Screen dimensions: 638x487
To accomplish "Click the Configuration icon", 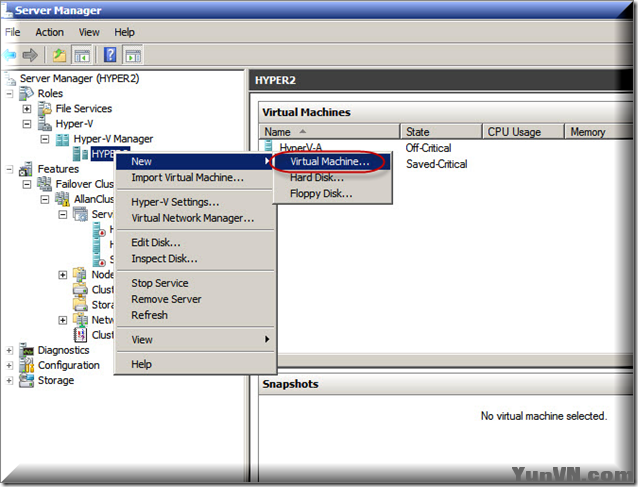I will pos(26,365).
